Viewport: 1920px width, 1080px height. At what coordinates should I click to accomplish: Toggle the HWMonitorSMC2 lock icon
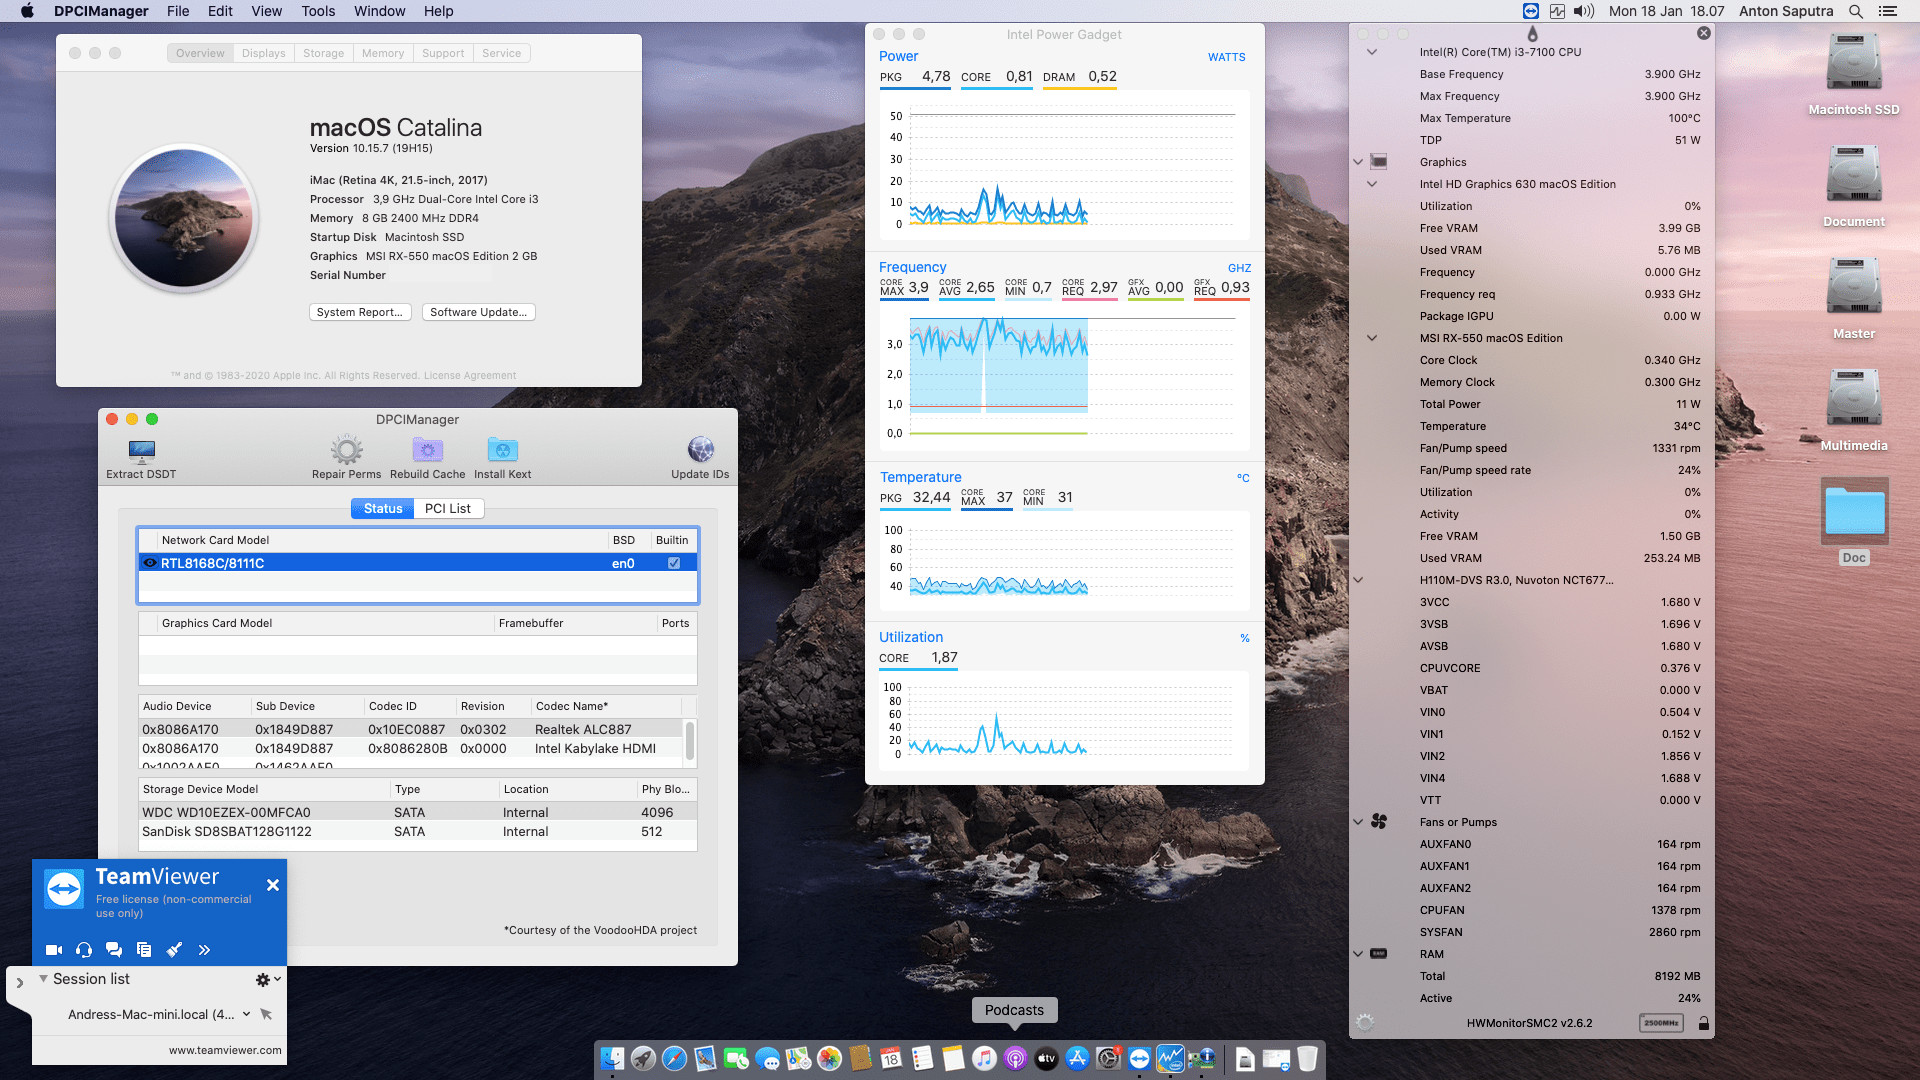1703,1023
